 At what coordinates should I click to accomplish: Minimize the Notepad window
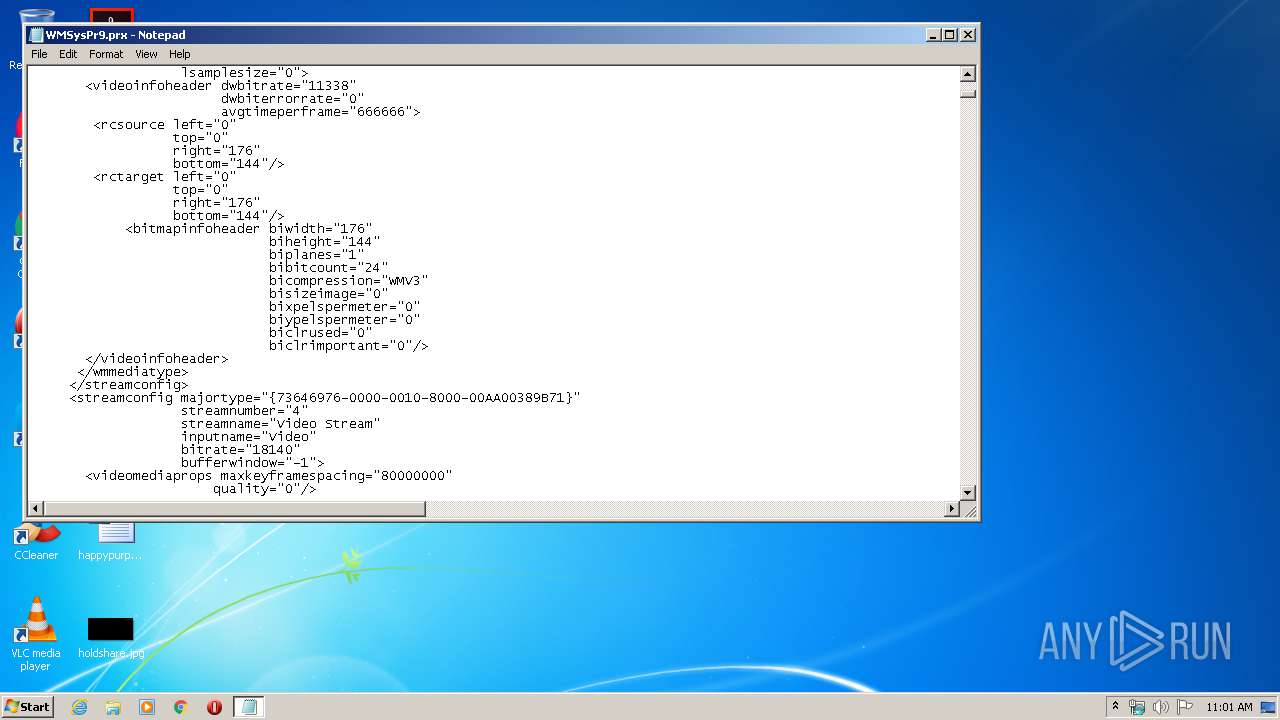point(933,34)
